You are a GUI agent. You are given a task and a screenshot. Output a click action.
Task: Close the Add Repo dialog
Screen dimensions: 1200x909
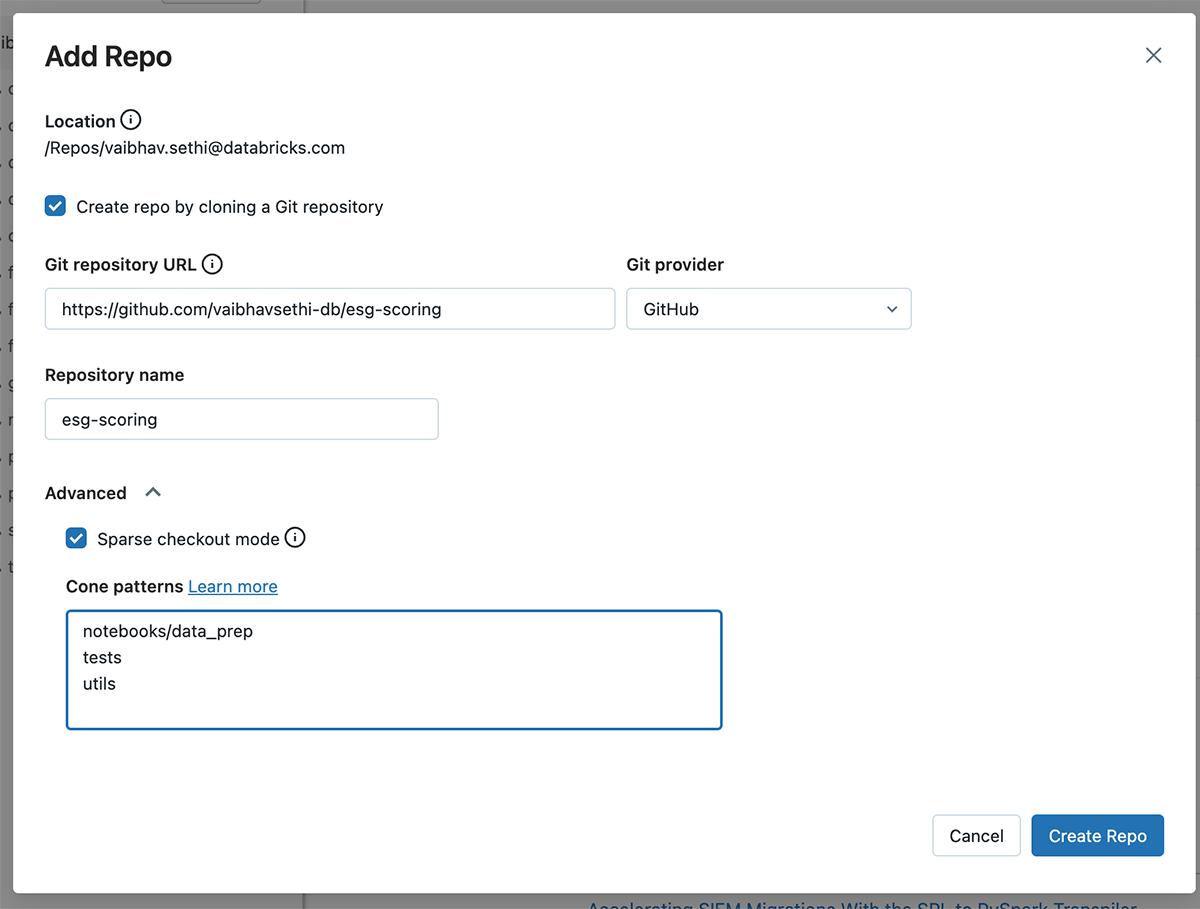1153,56
